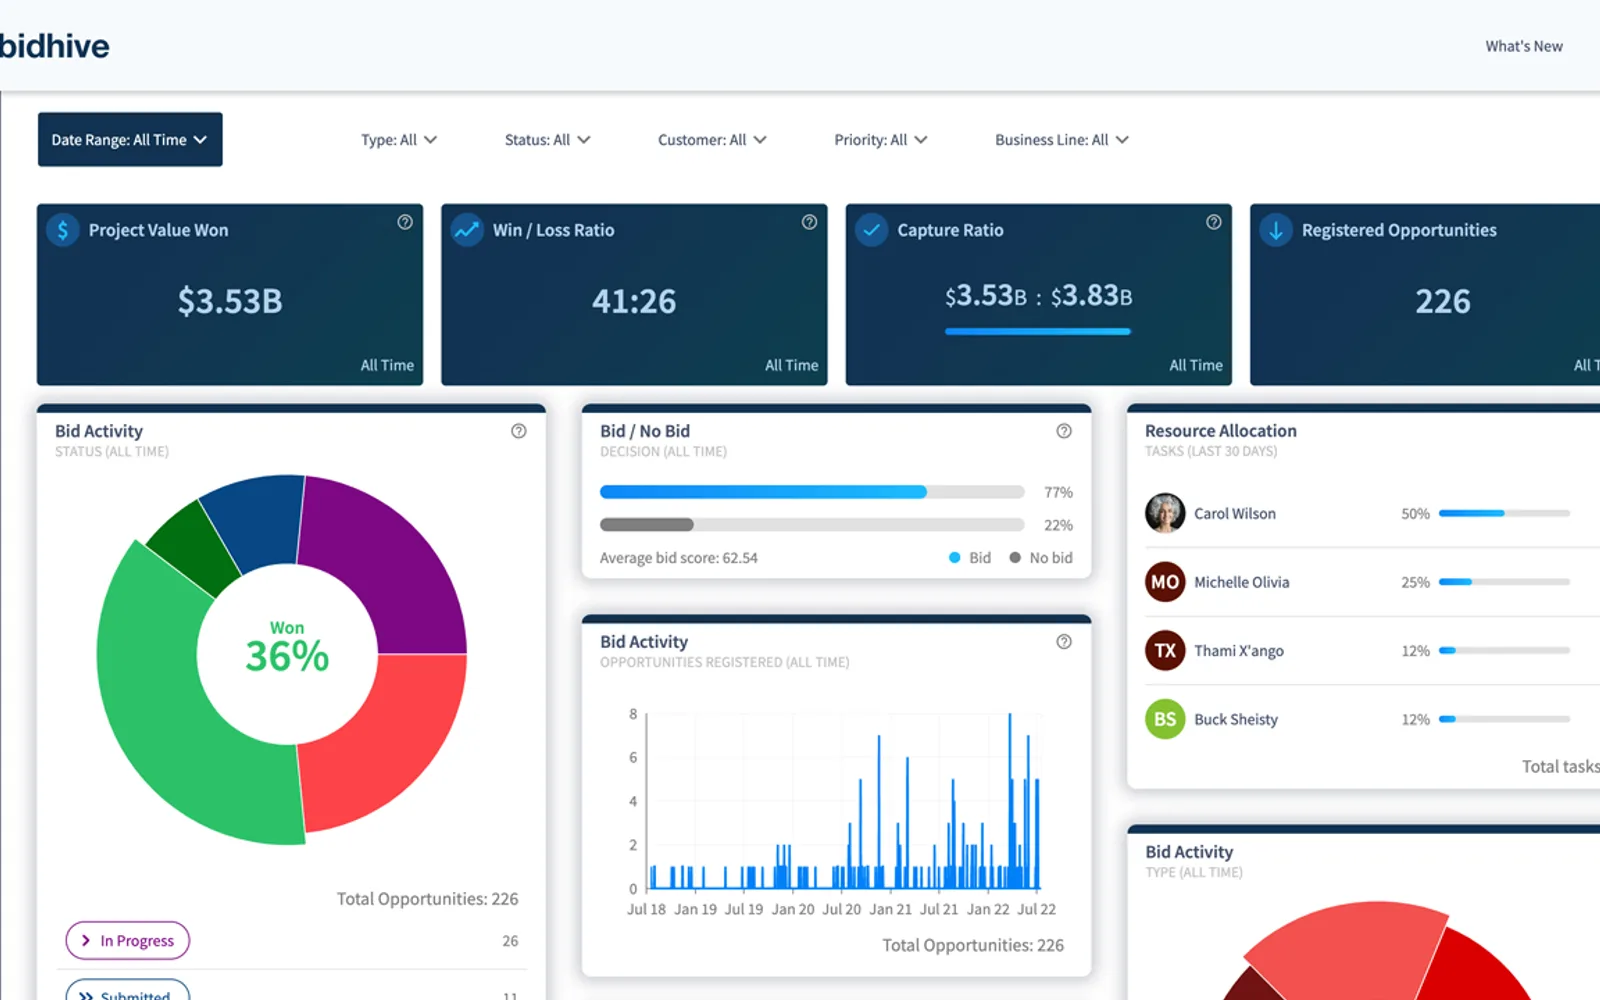
Task: Click the 41:26 win/loss value
Action: [634, 301]
